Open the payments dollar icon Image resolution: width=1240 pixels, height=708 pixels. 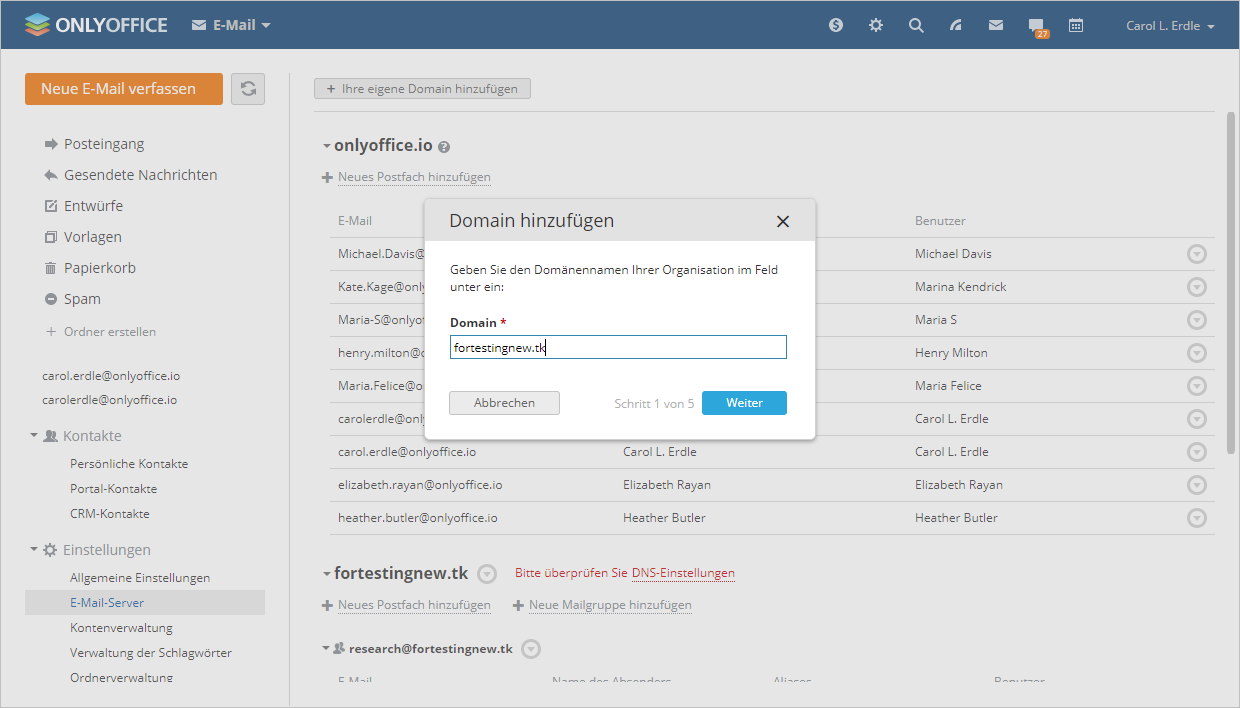tap(836, 25)
